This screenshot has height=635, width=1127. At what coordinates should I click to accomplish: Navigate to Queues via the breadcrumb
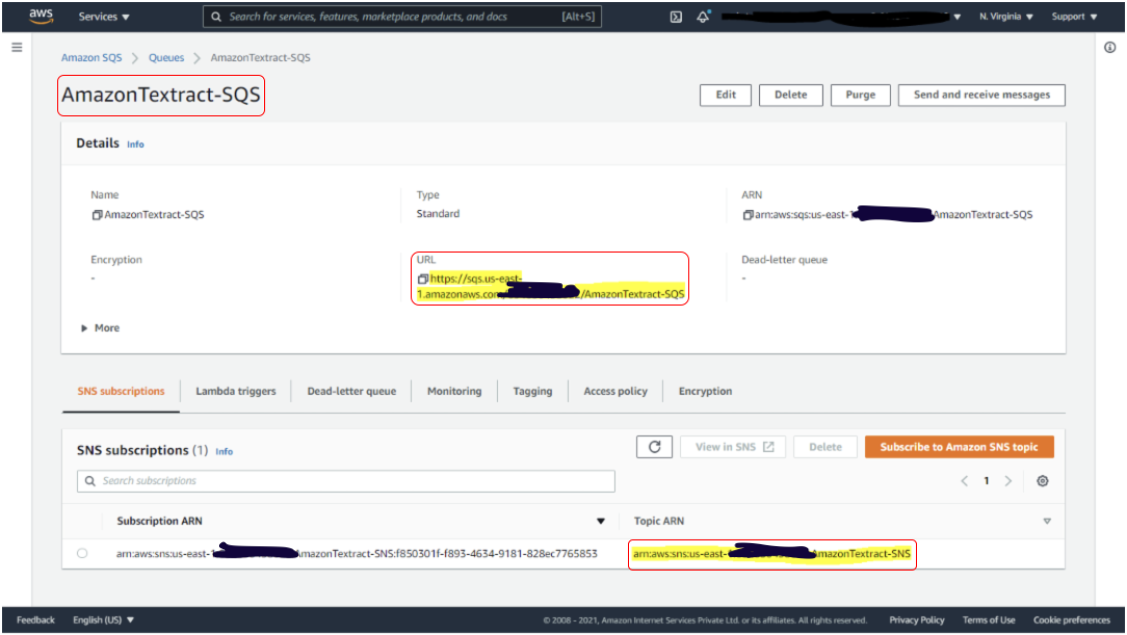click(166, 58)
